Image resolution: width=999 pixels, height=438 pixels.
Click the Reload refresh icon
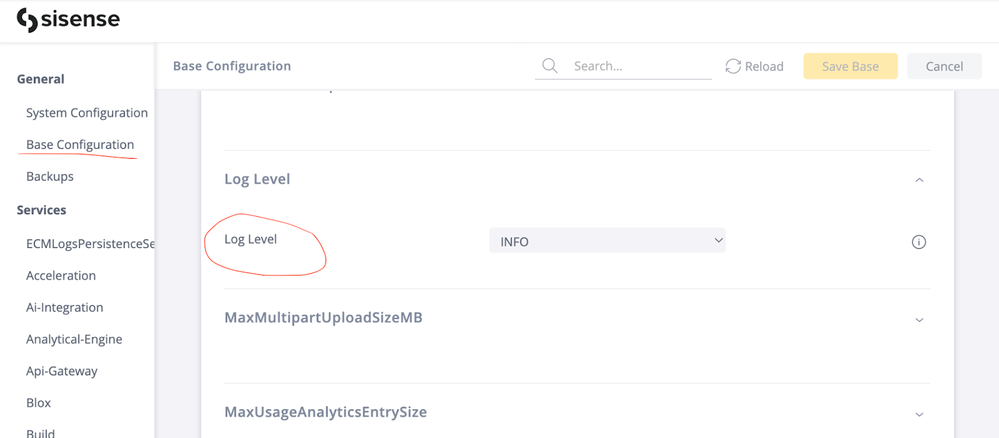[x=733, y=66]
